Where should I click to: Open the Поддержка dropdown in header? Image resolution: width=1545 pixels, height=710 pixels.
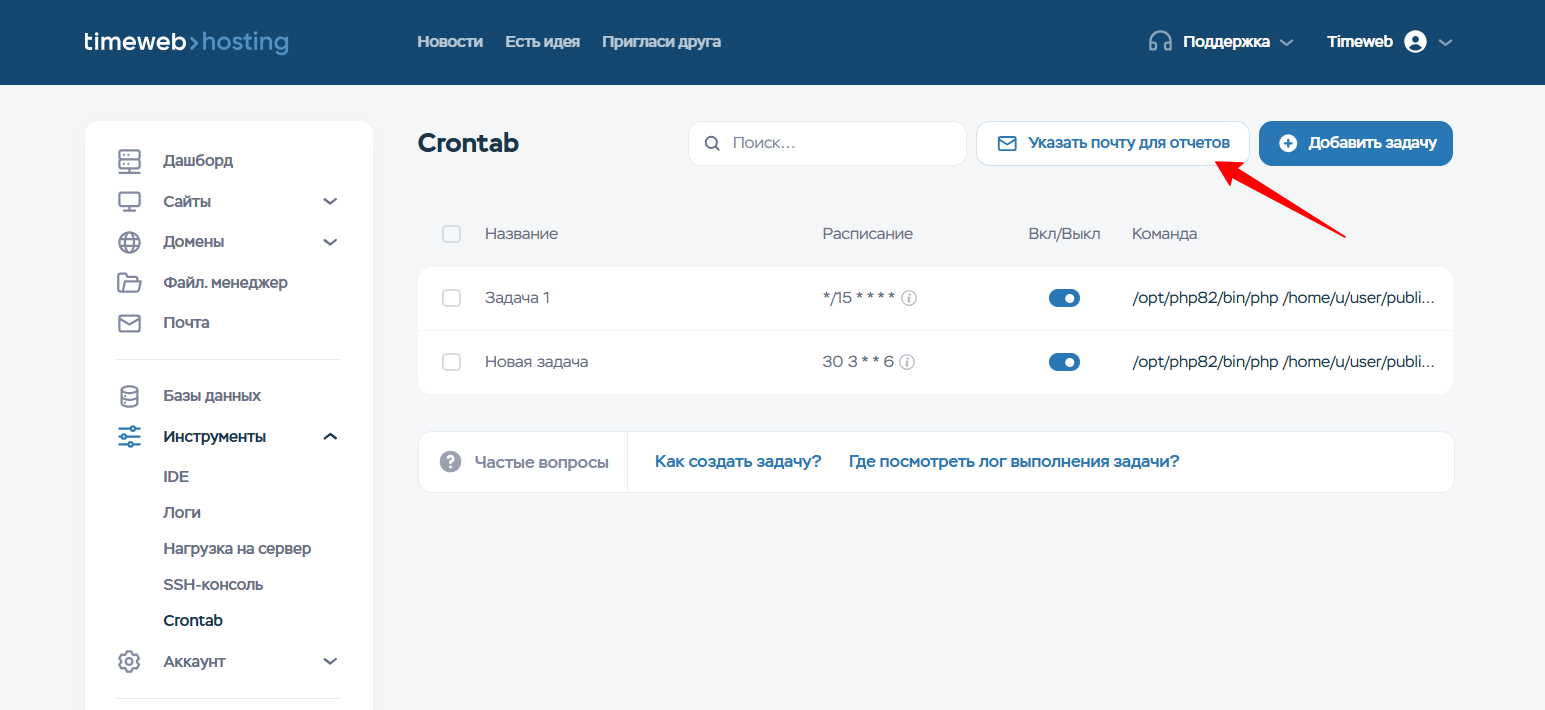(1225, 42)
